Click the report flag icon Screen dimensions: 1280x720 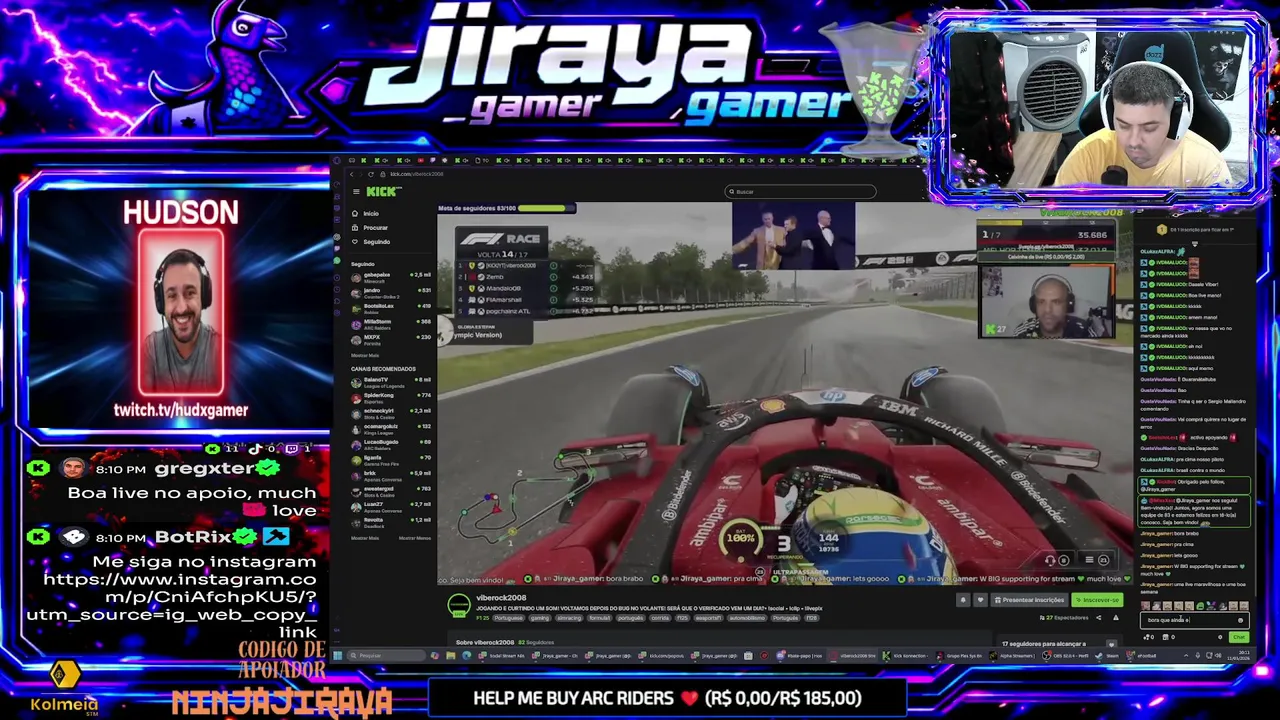click(1116, 618)
